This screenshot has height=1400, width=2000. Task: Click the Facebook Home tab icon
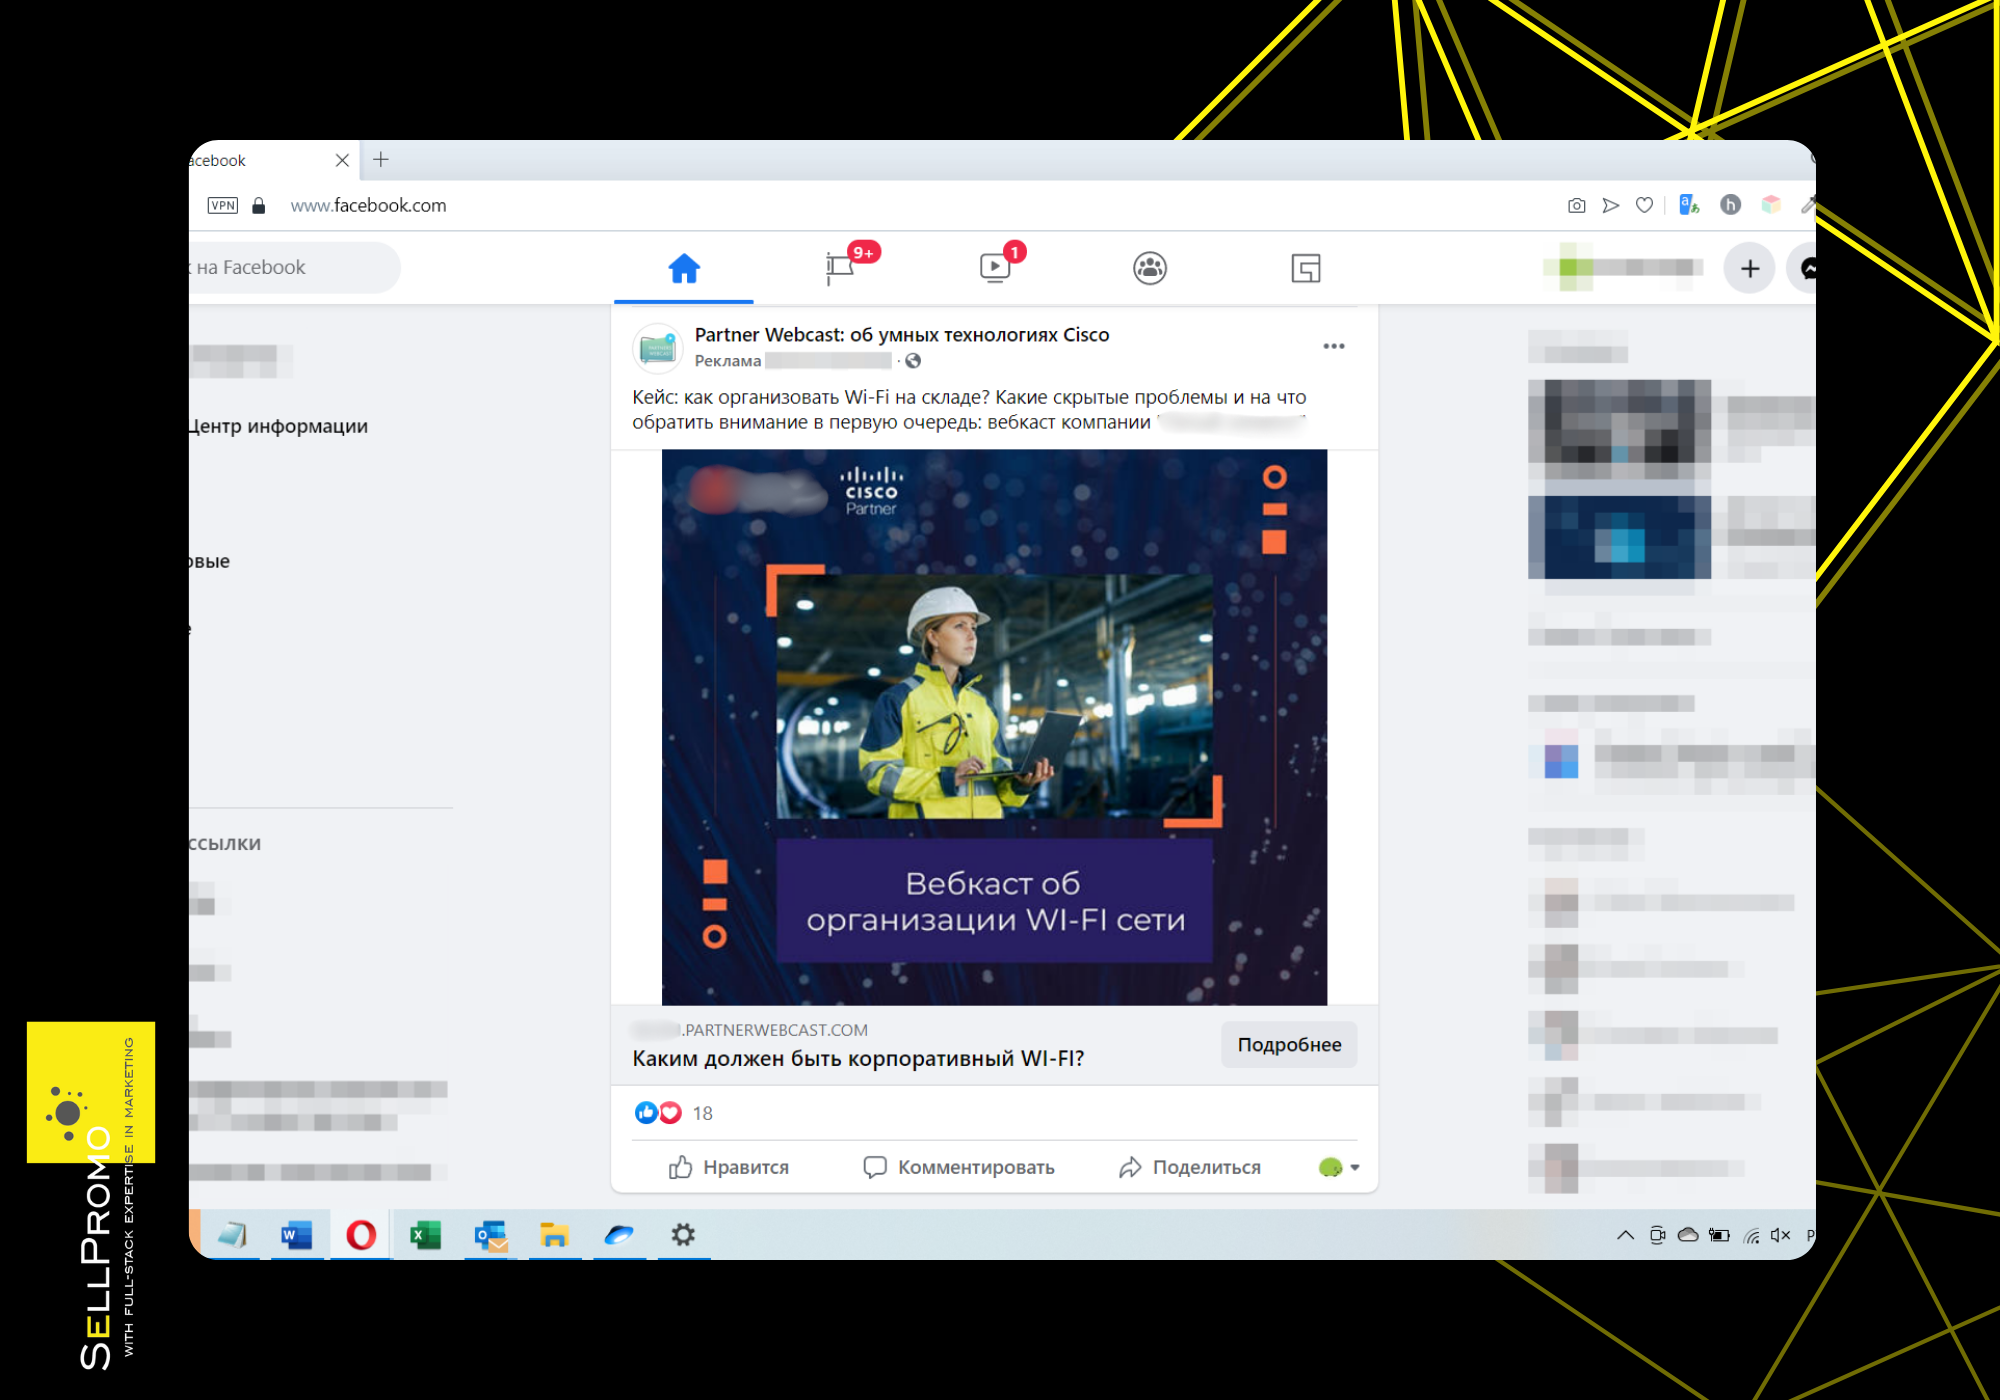click(684, 268)
